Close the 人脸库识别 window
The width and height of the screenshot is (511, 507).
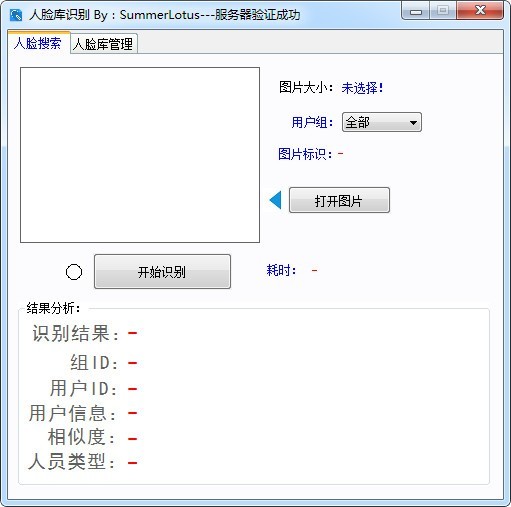tap(480, 11)
